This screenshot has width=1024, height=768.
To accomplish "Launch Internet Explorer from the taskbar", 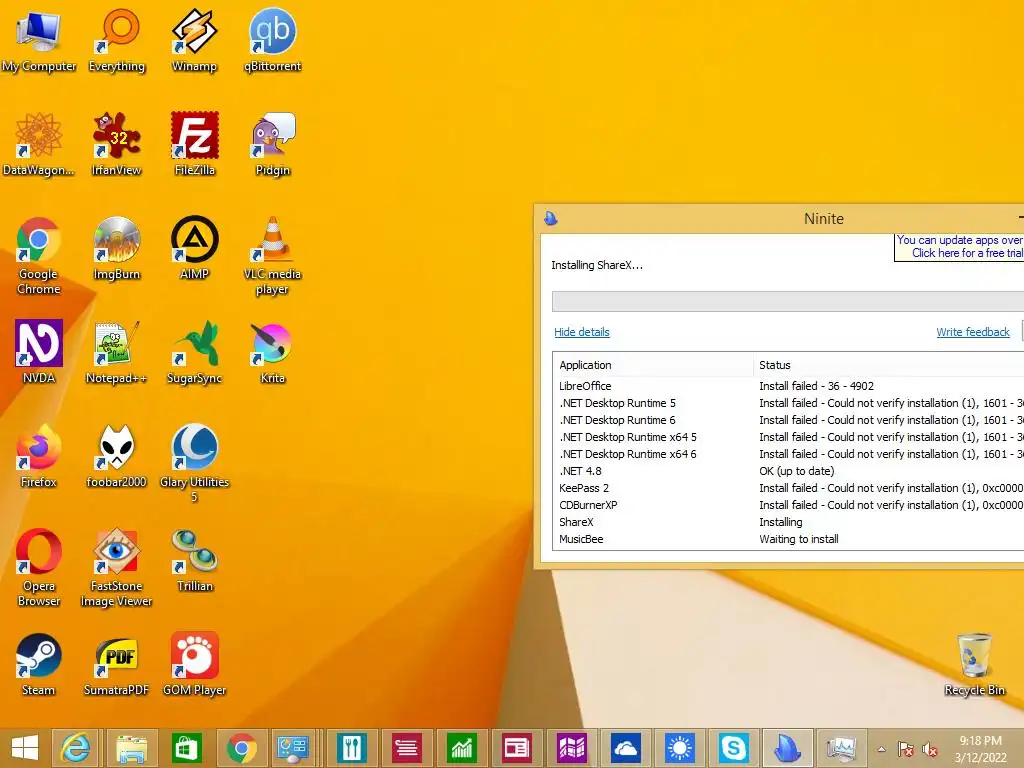I will (76, 748).
